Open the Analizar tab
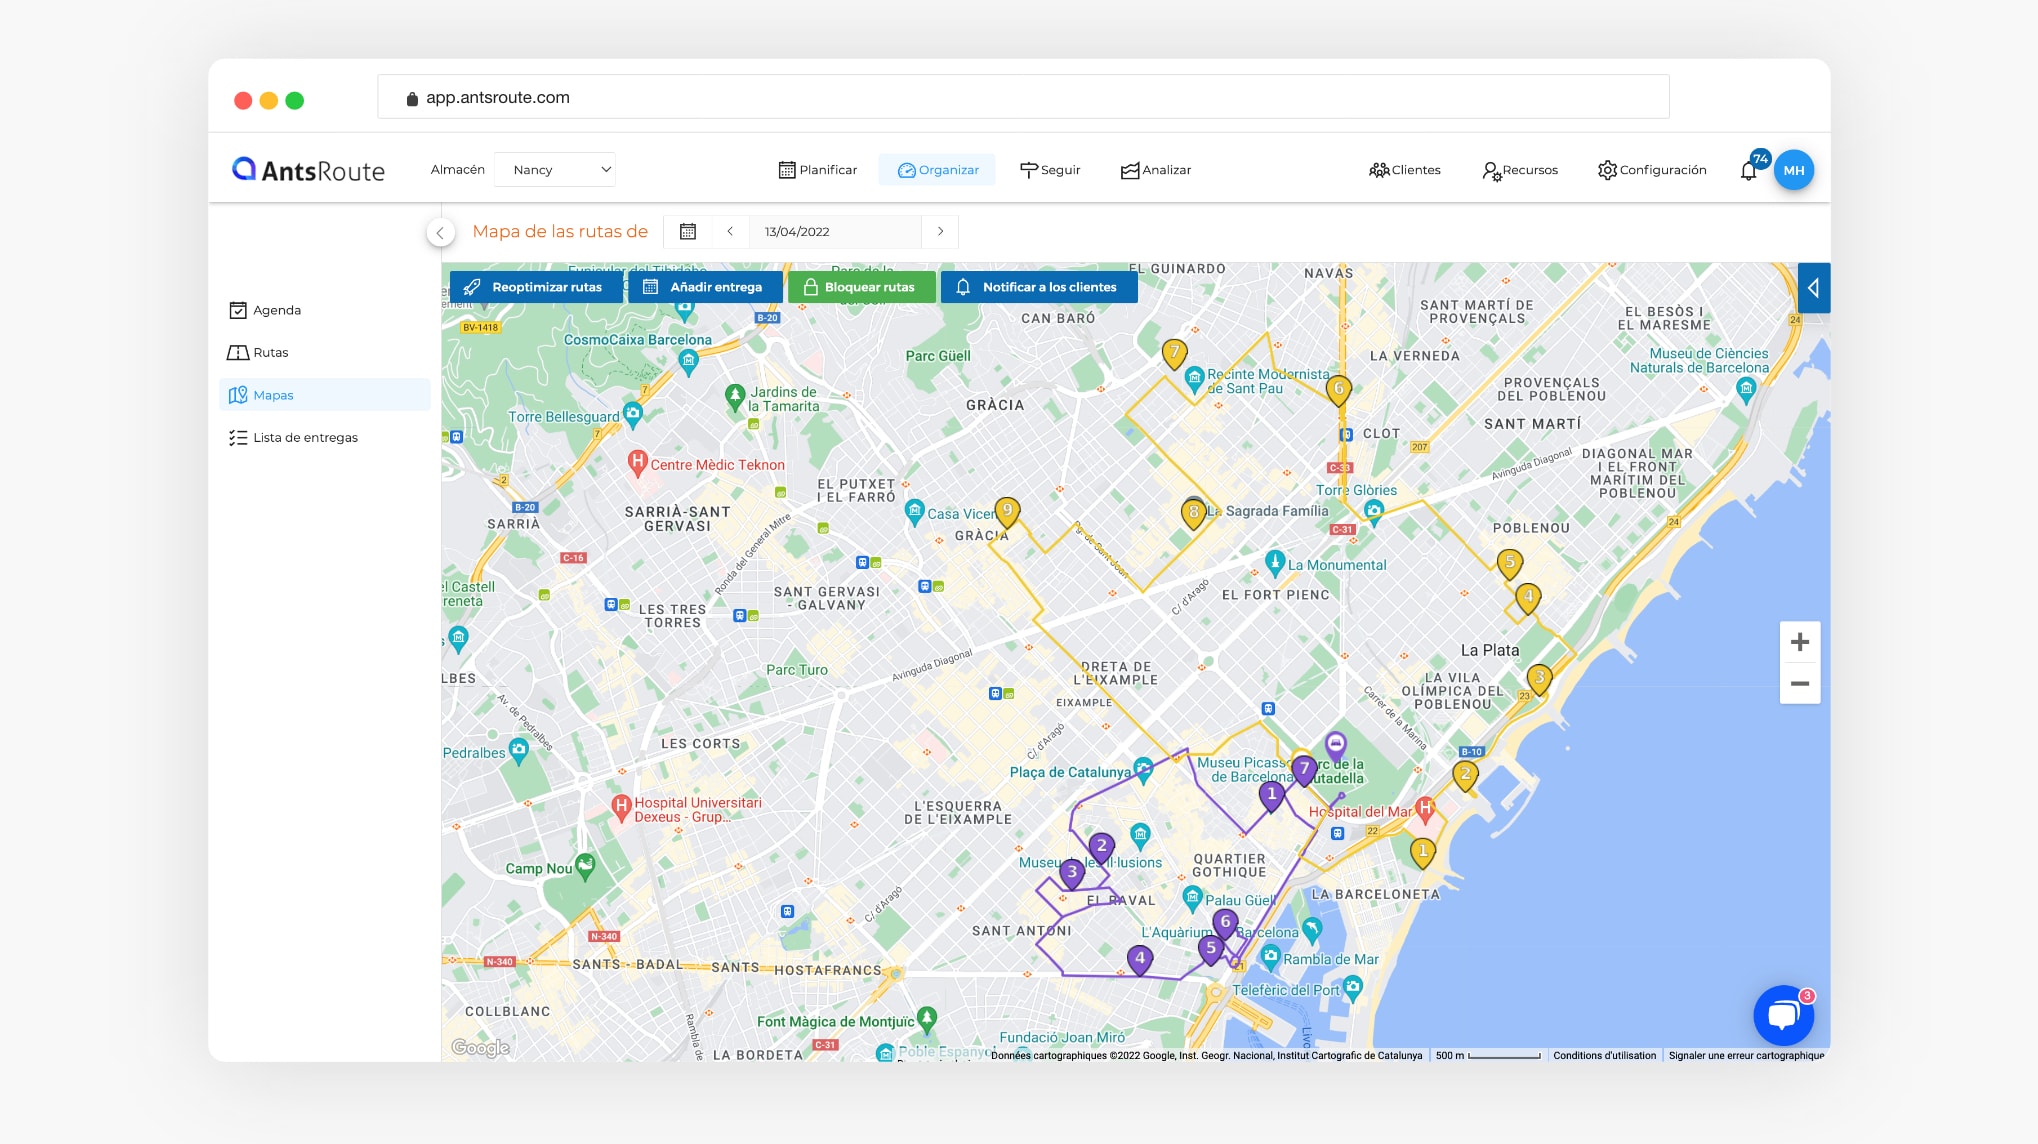Viewport: 2038px width, 1144px height. coord(1156,170)
